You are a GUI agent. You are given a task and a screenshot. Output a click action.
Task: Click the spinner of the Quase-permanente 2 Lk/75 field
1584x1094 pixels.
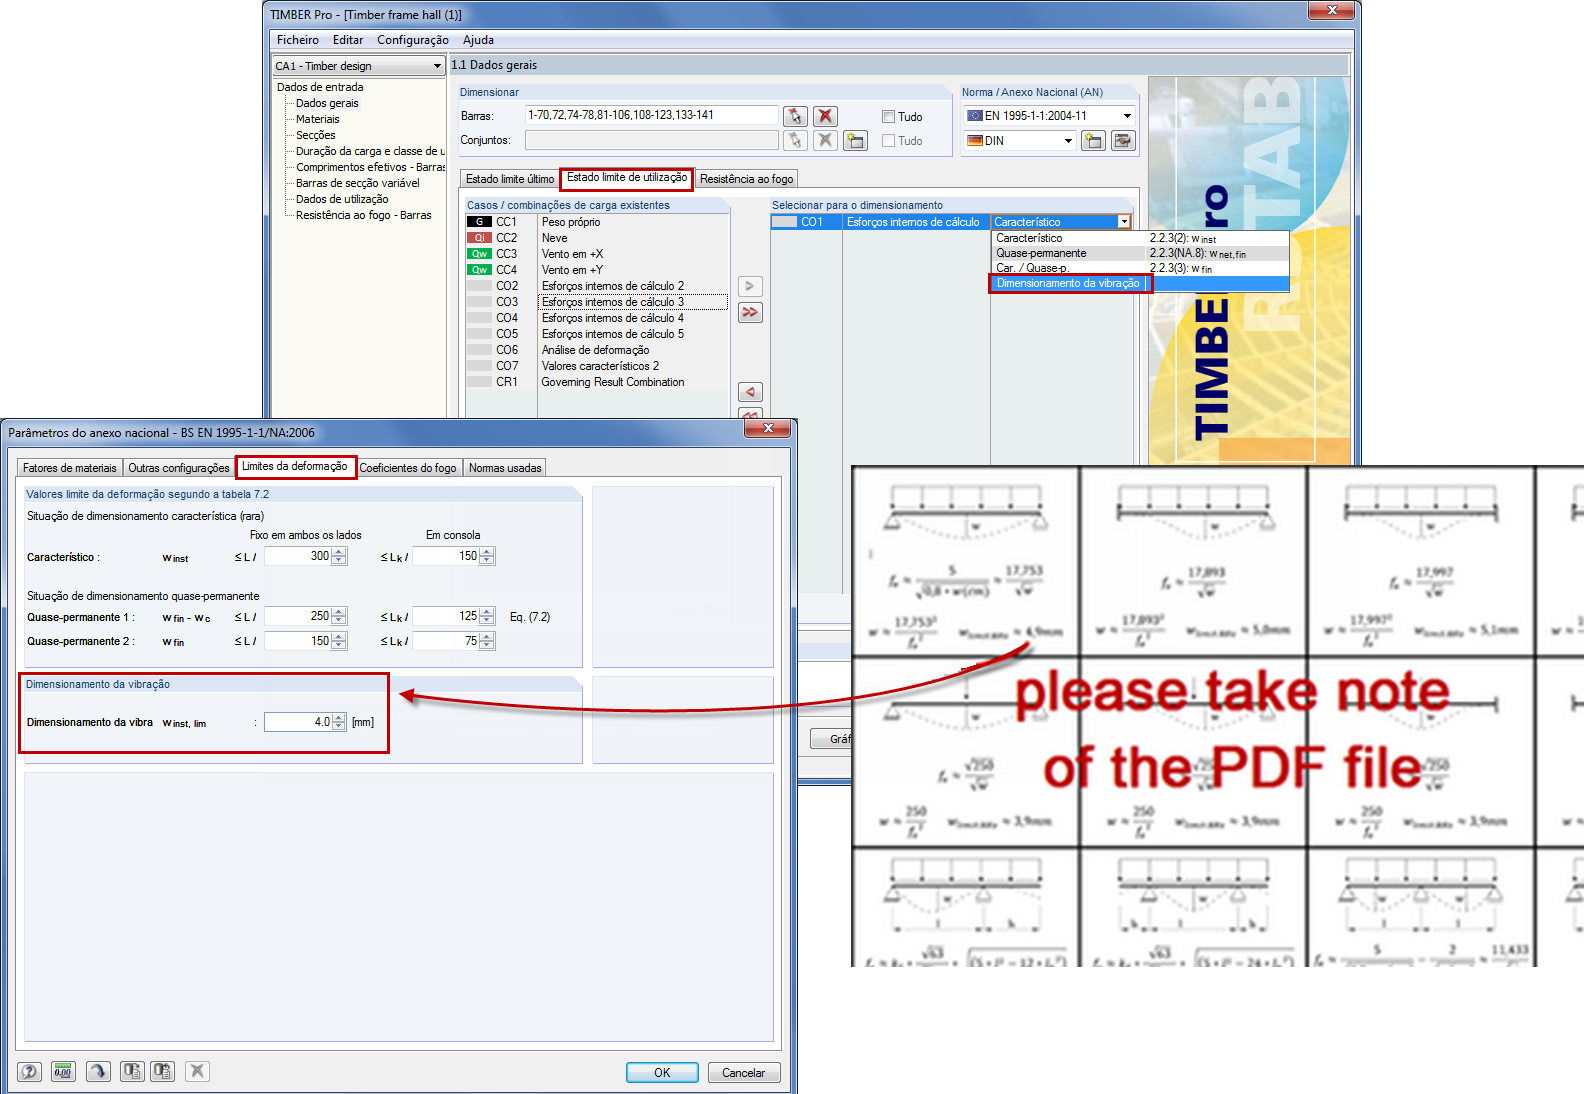coord(487,641)
